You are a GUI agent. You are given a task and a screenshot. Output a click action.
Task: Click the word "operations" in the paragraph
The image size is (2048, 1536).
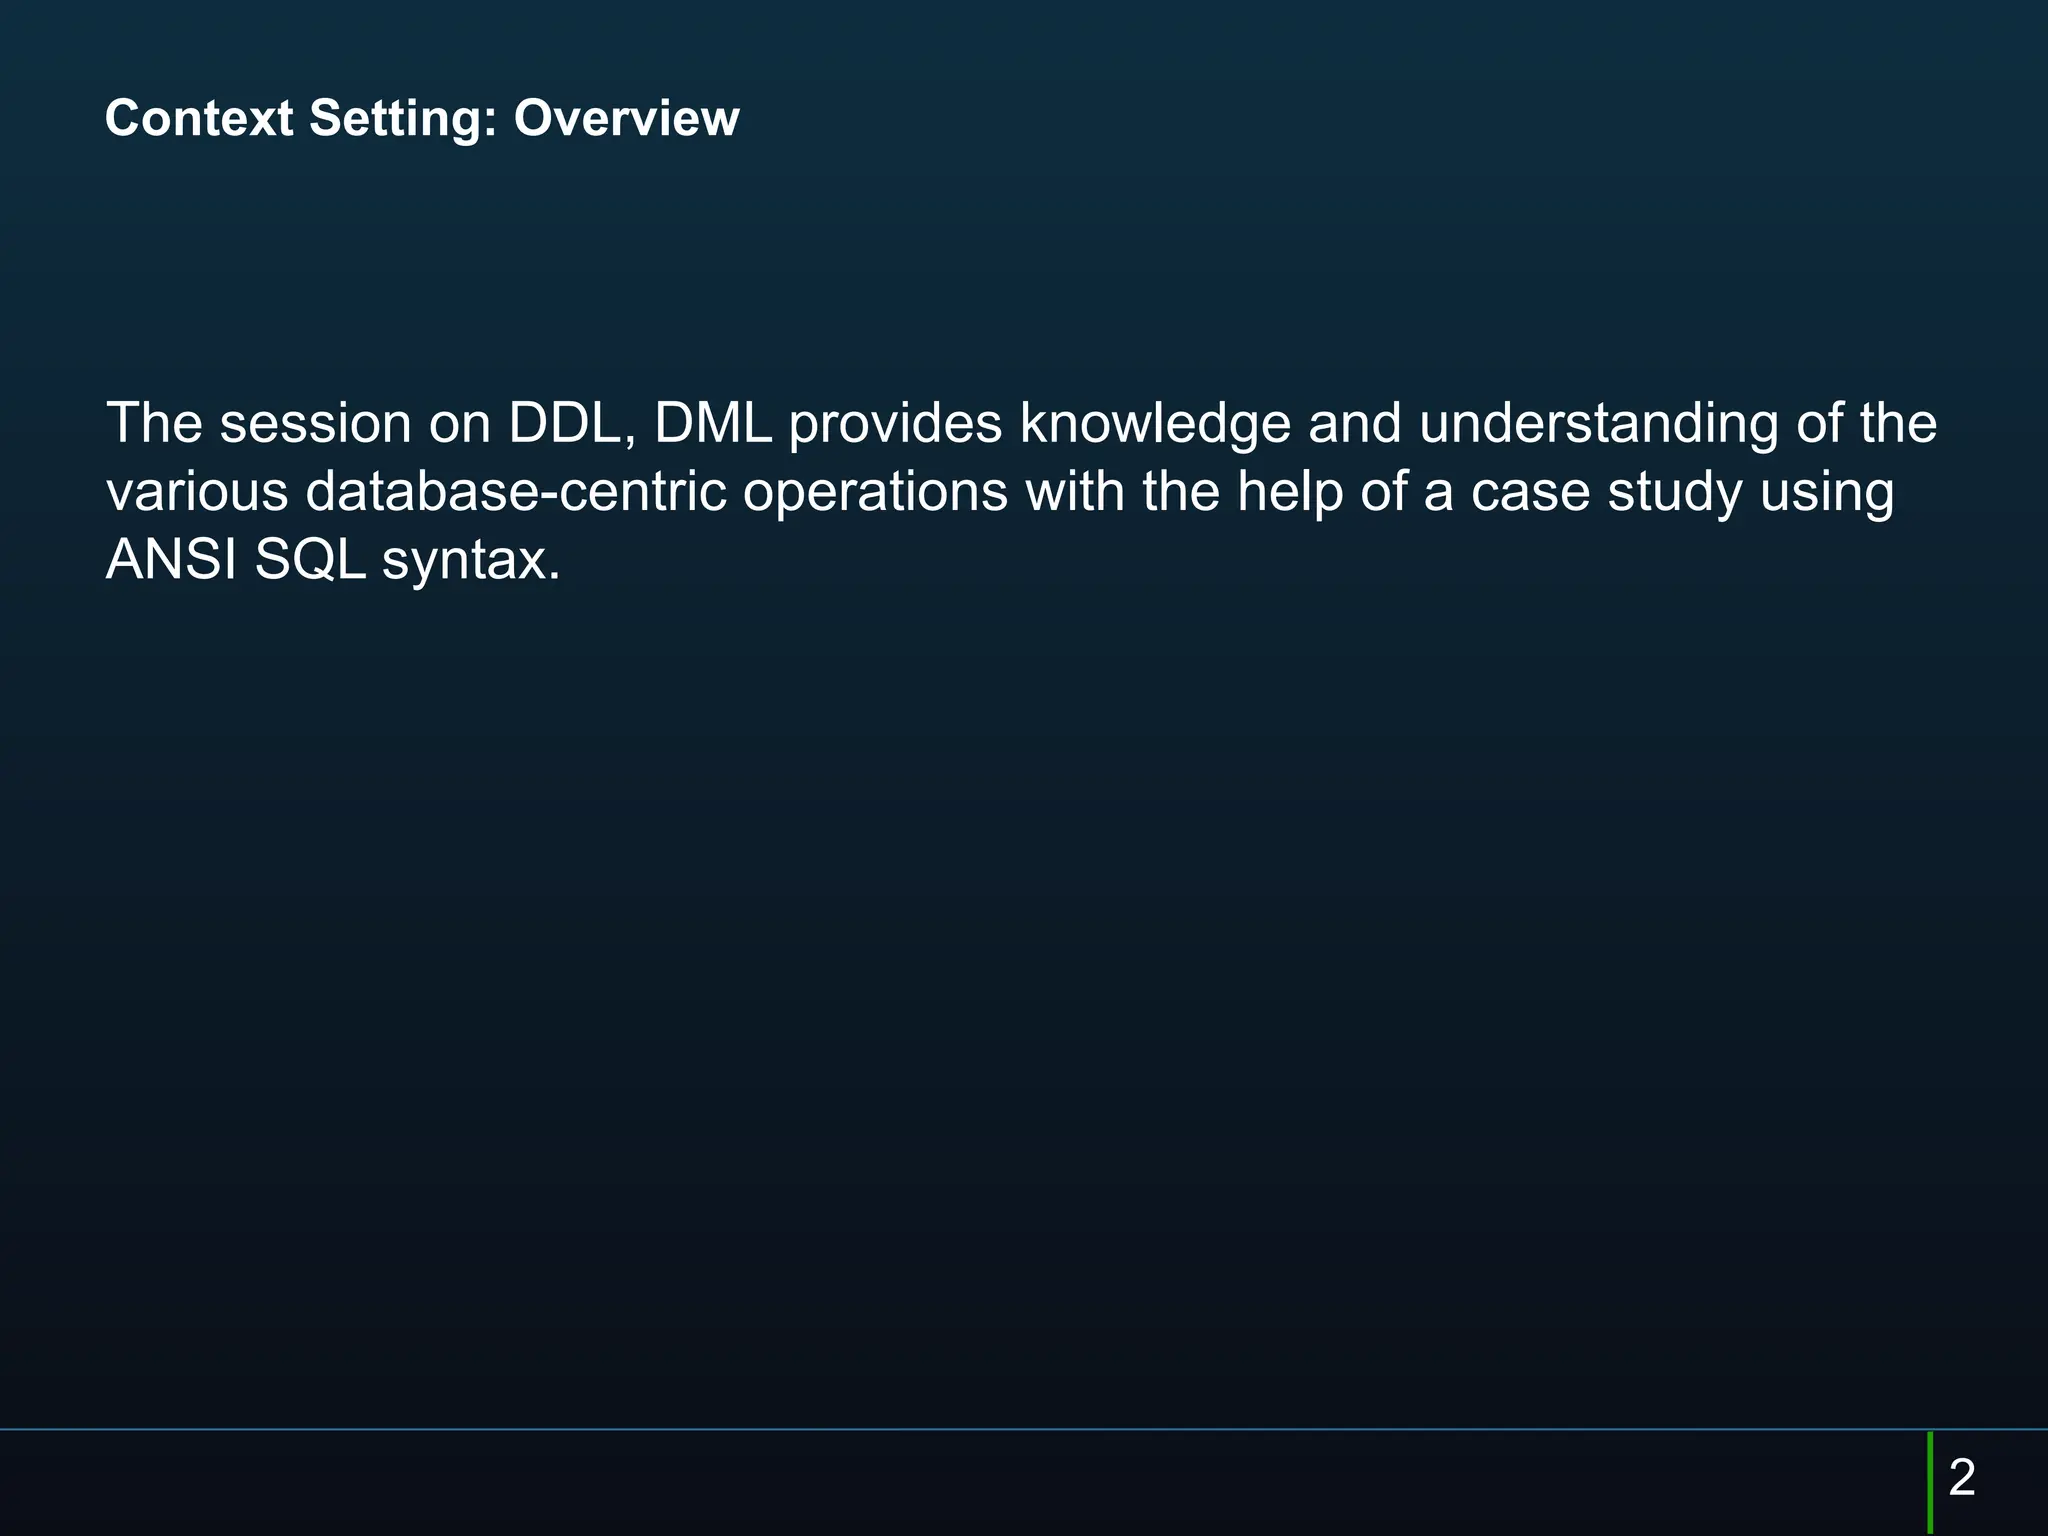point(875,494)
